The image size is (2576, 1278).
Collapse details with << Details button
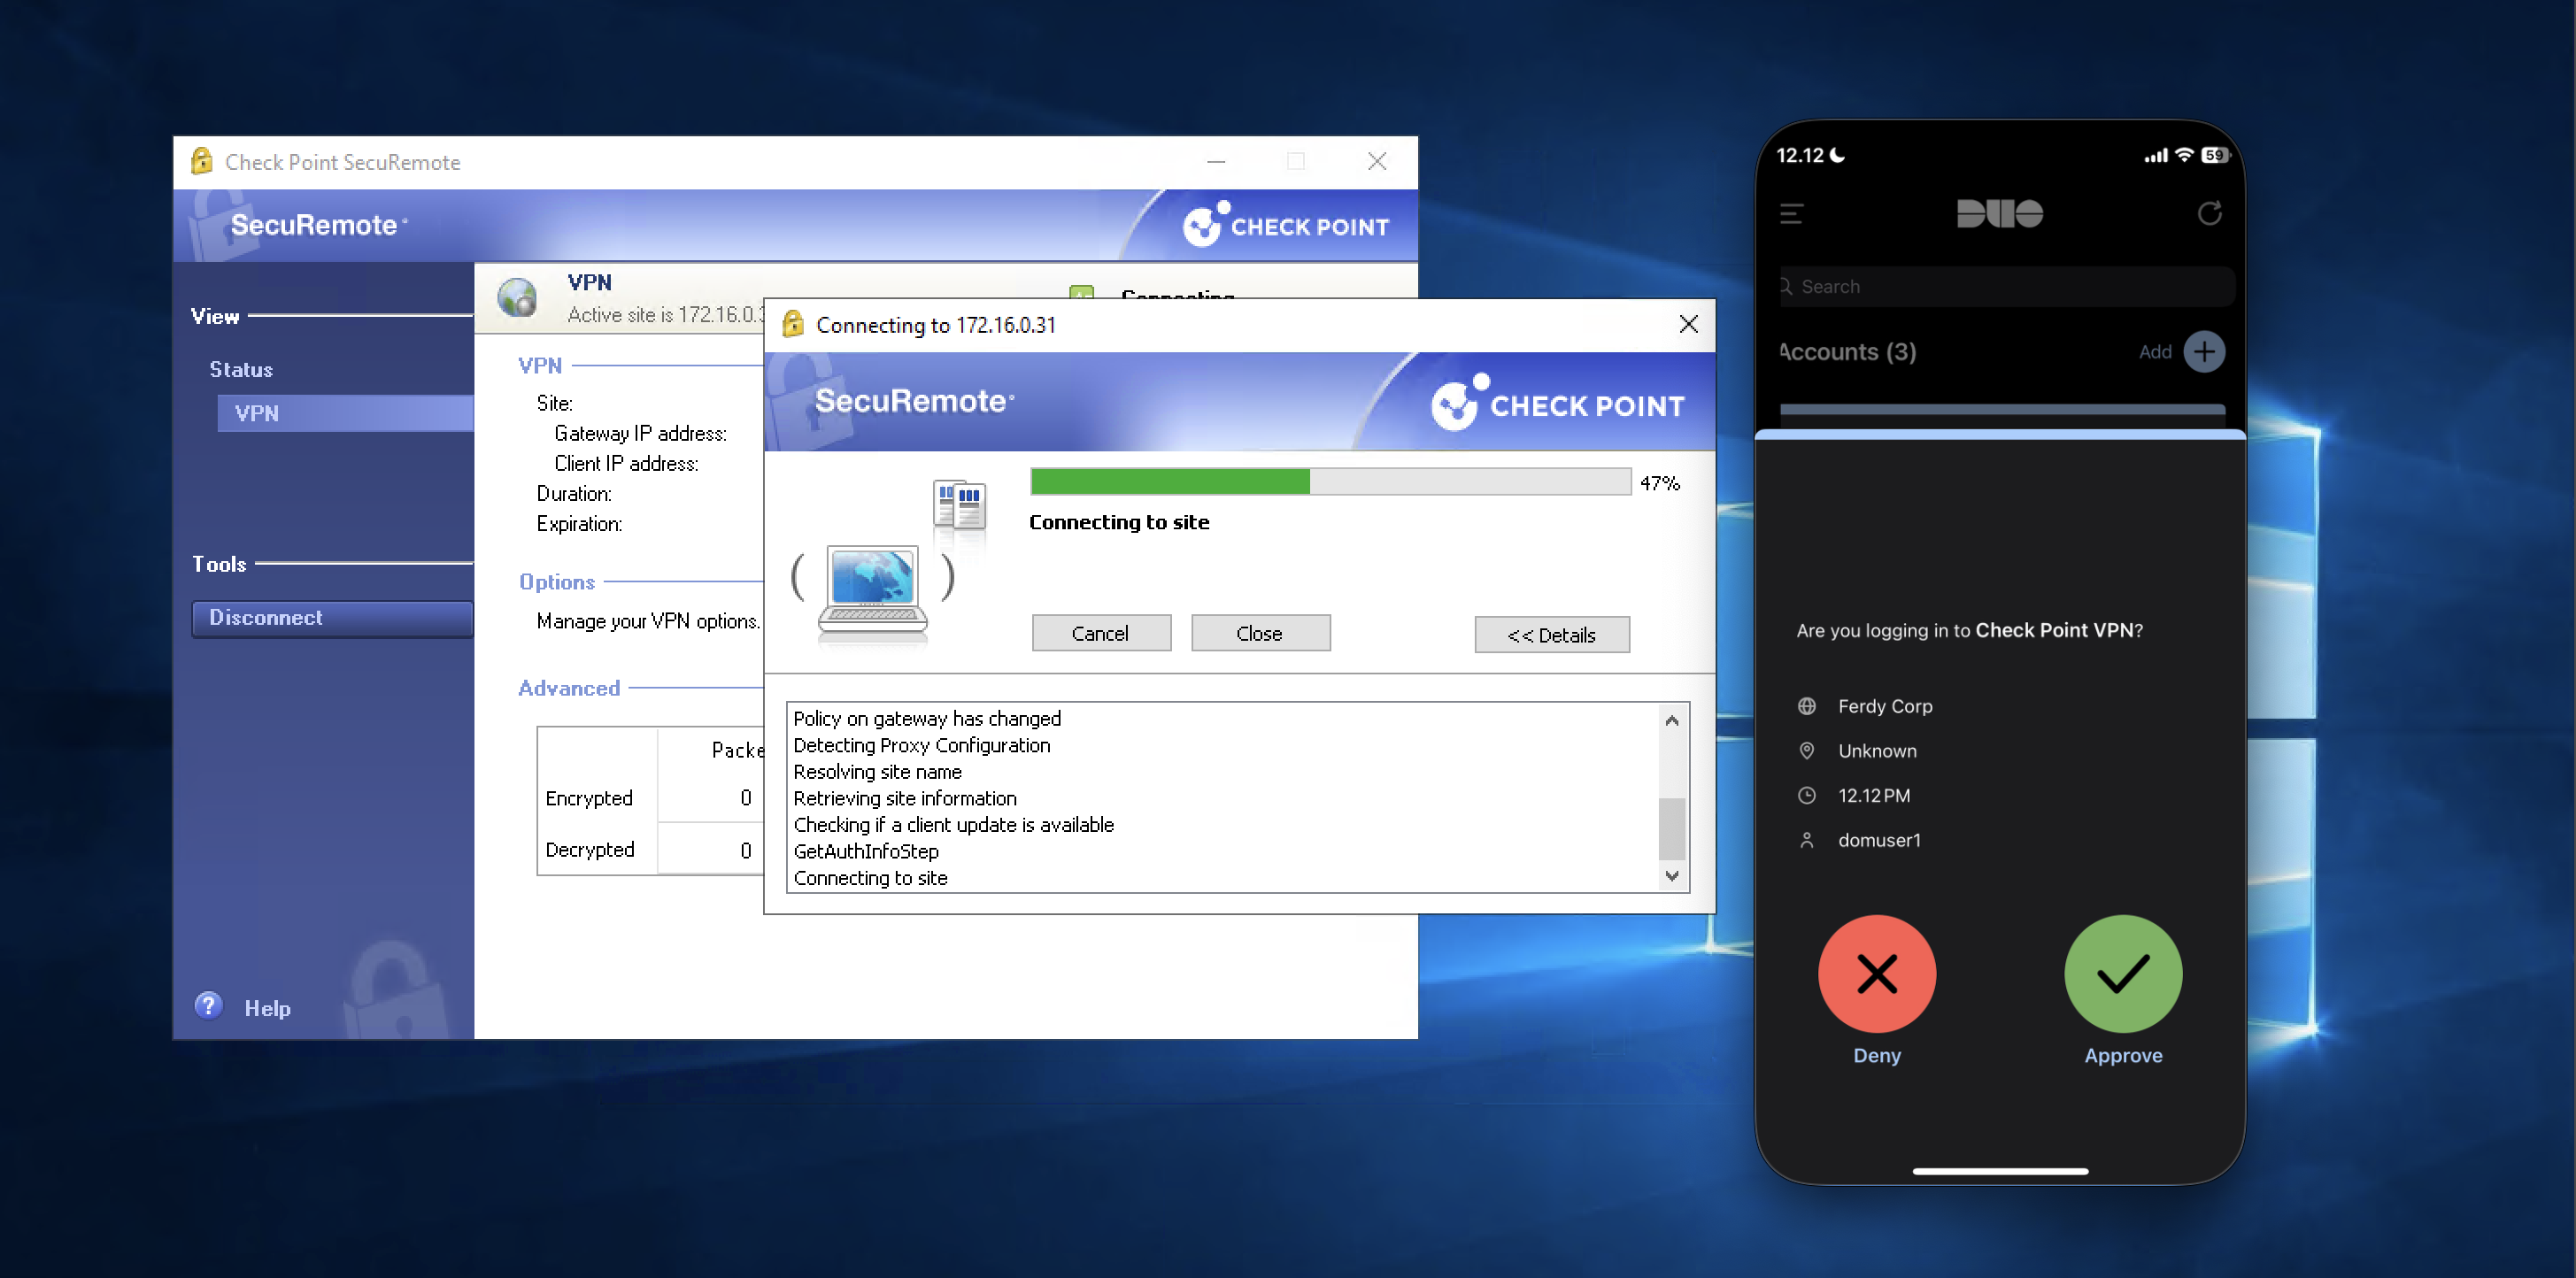(x=1551, y=635)
